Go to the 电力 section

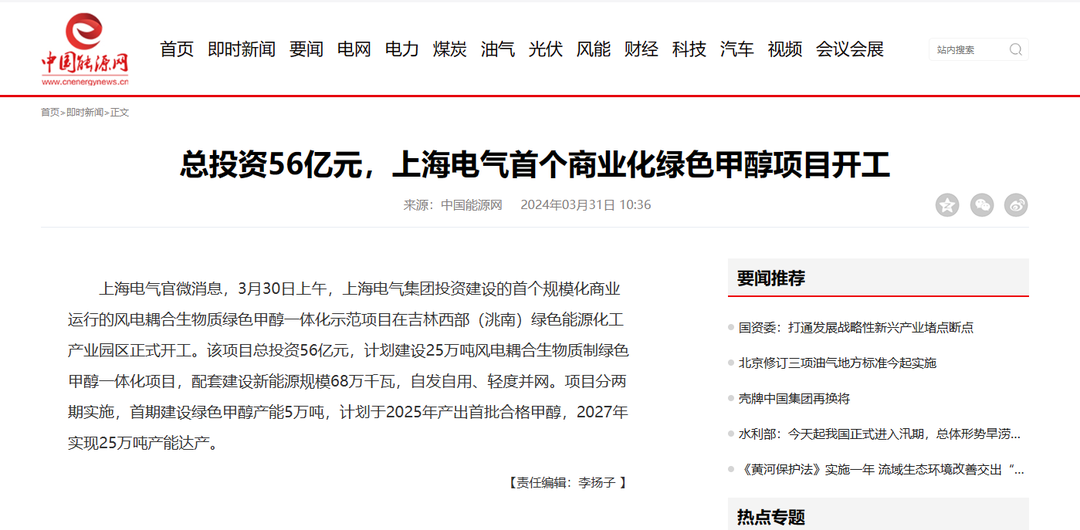coord(402,49)
